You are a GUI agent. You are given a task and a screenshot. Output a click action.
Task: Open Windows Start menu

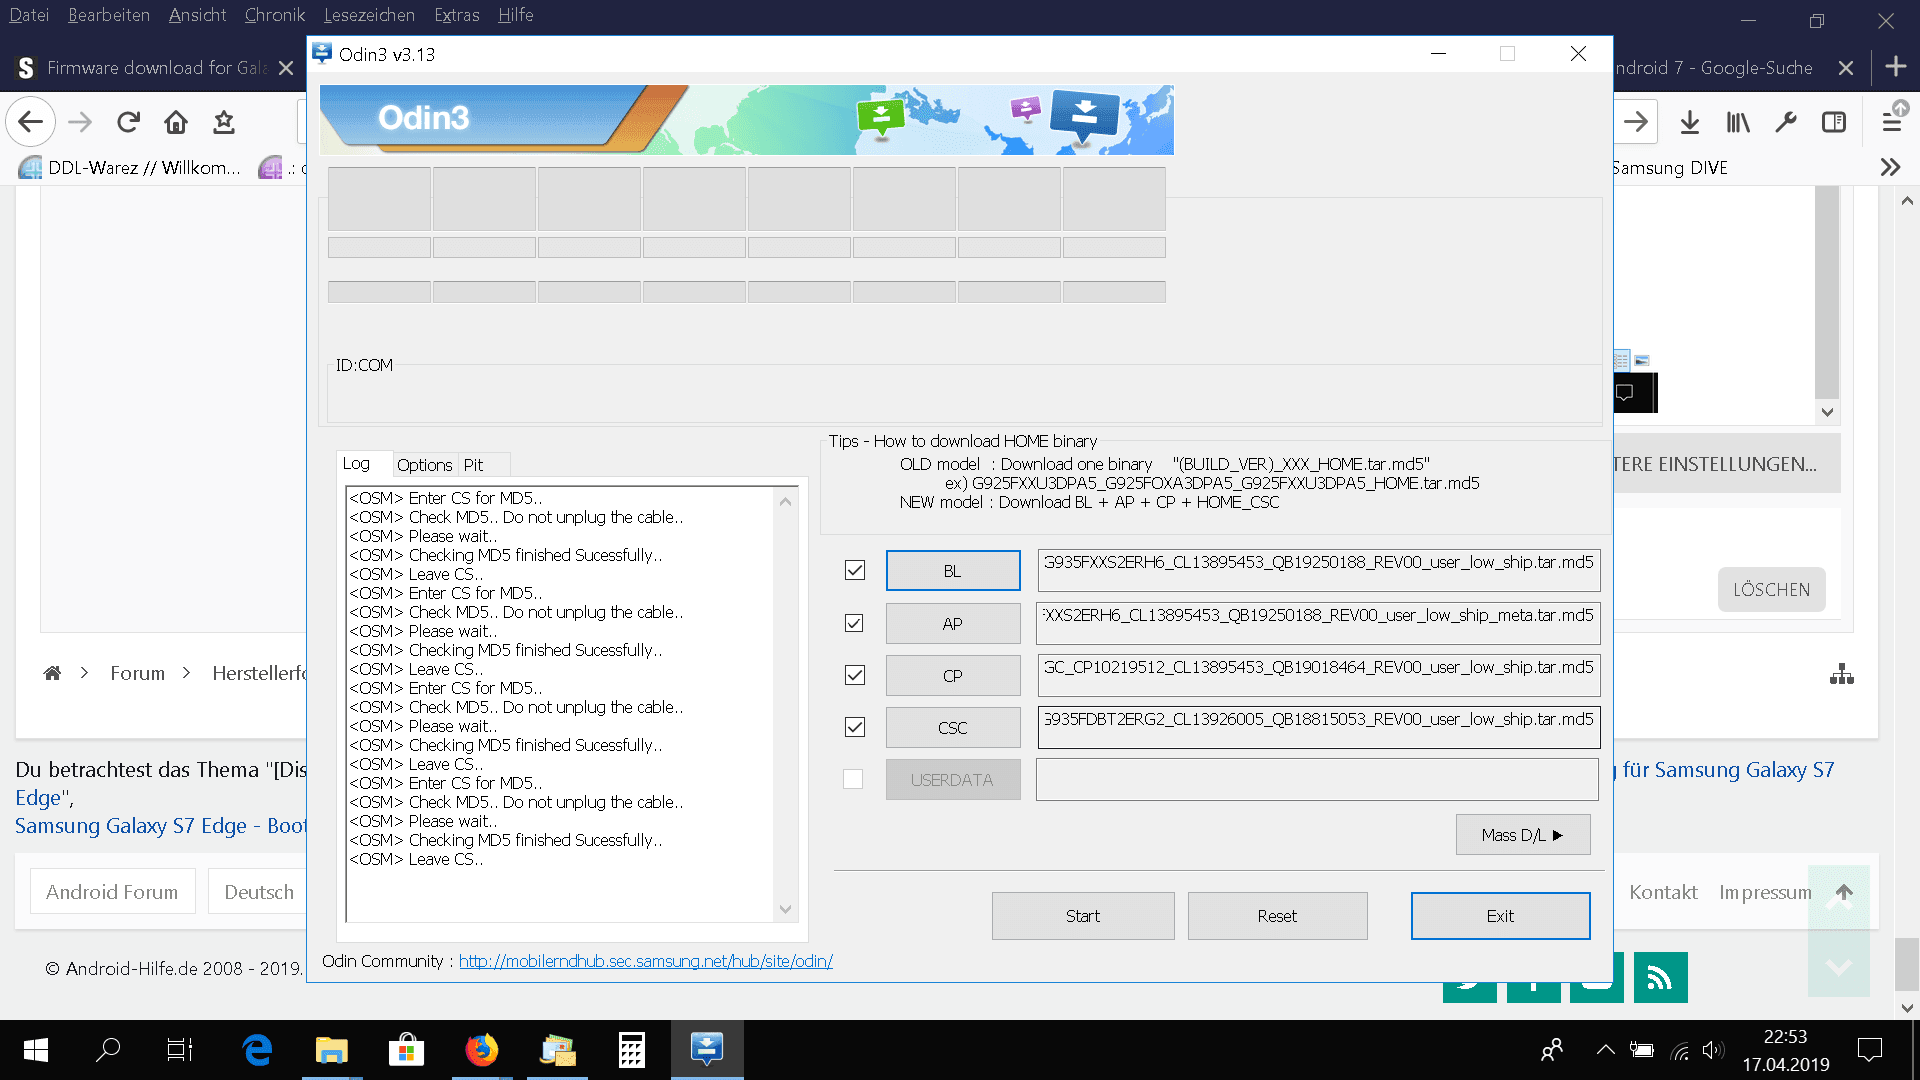[36, 1050]
